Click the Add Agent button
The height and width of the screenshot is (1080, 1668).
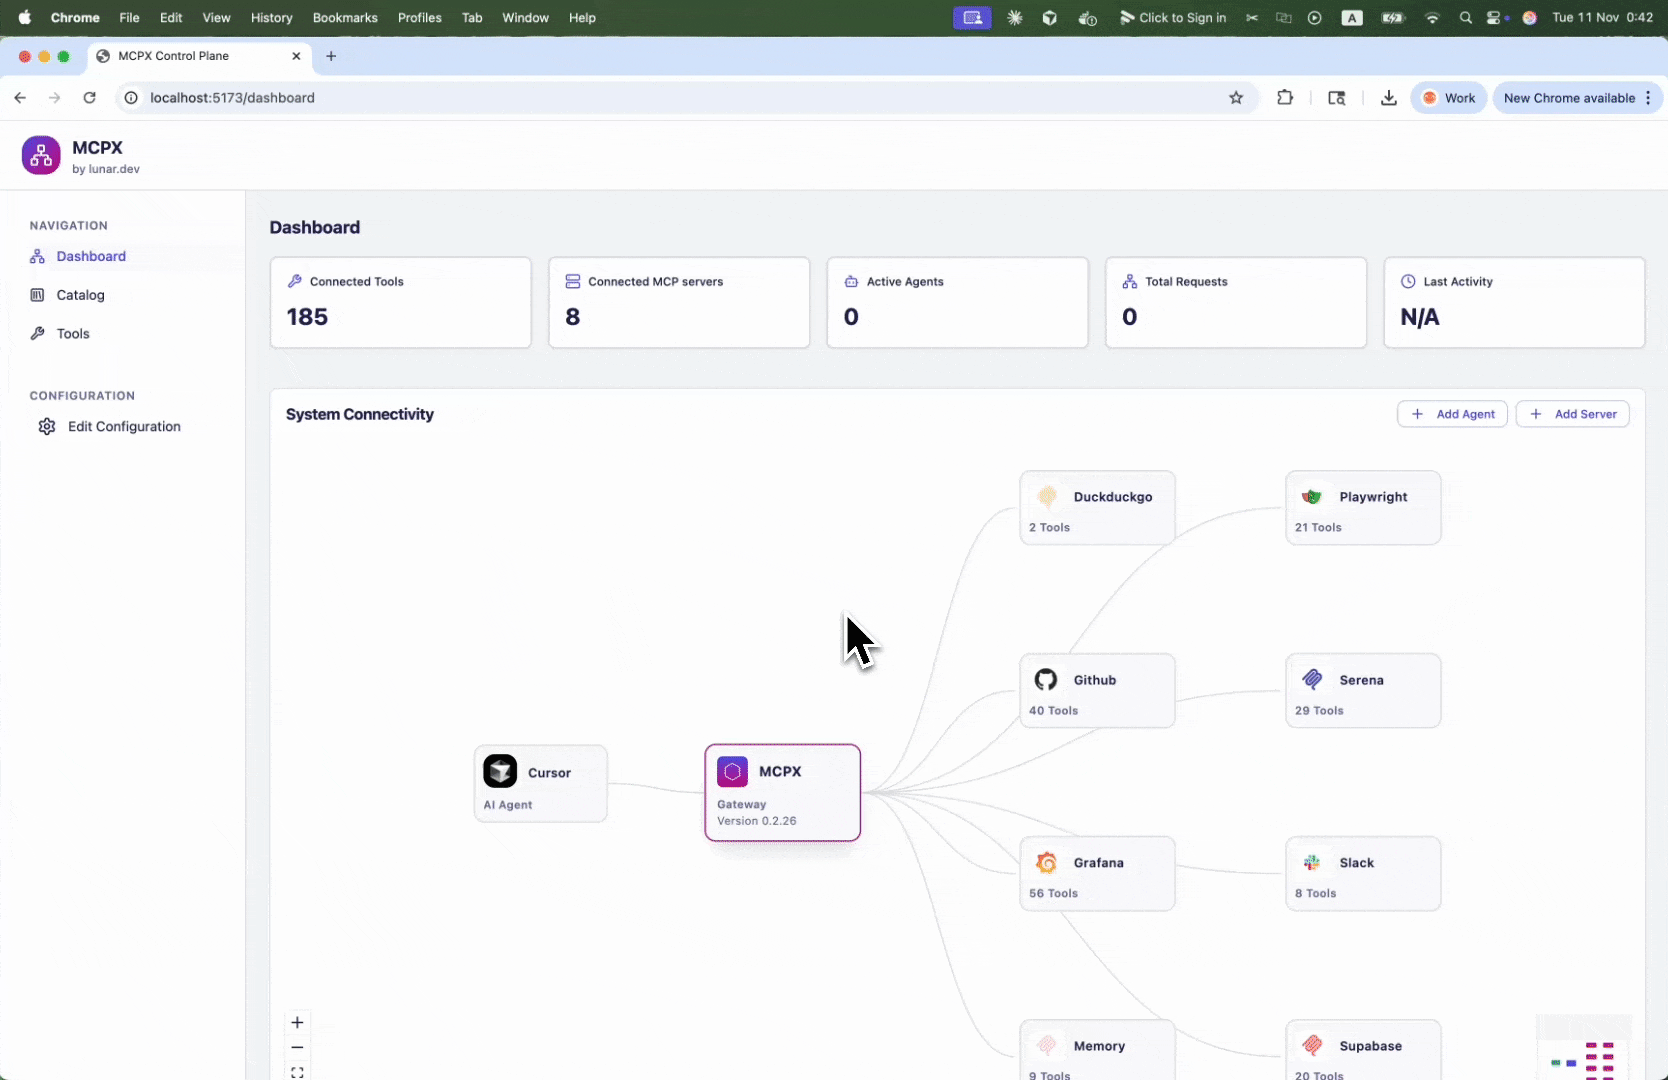(x=1452, y=413)
